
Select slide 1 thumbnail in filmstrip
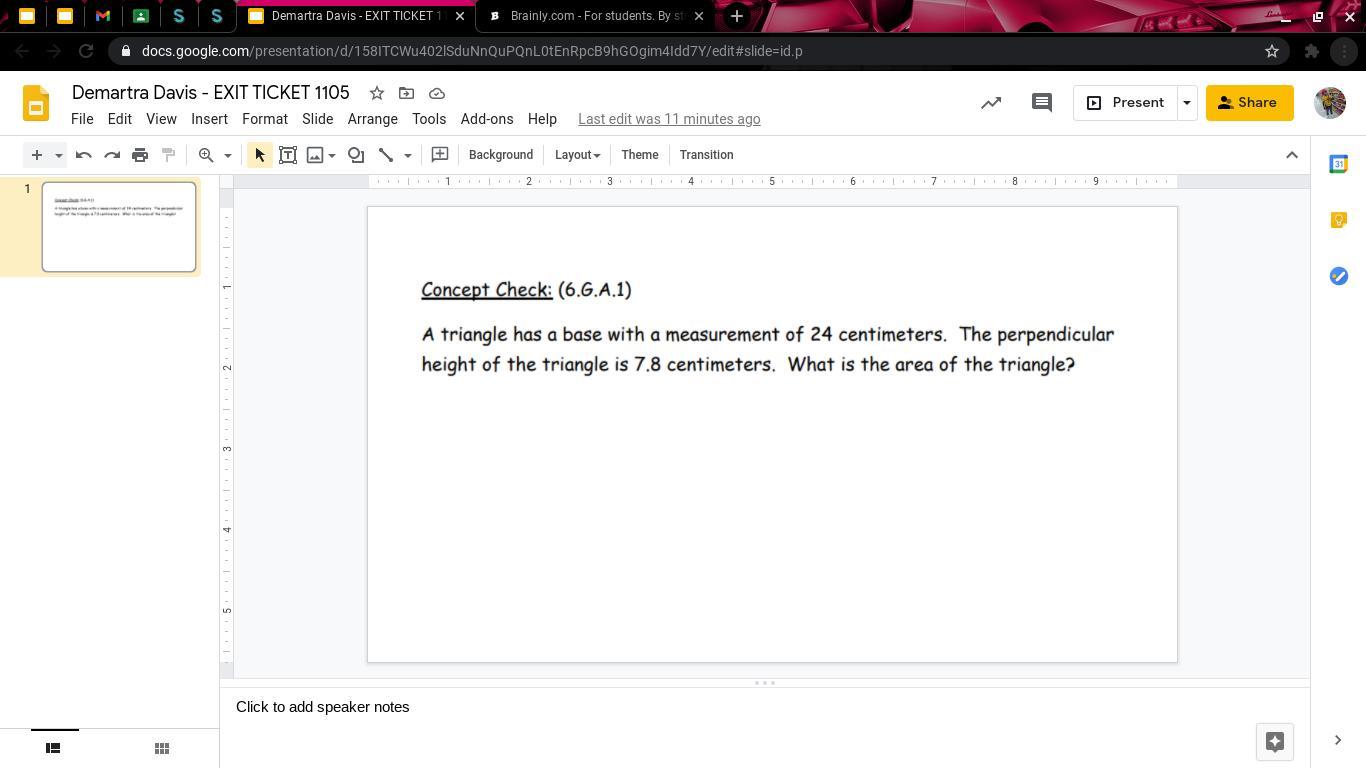click(119, 227)
